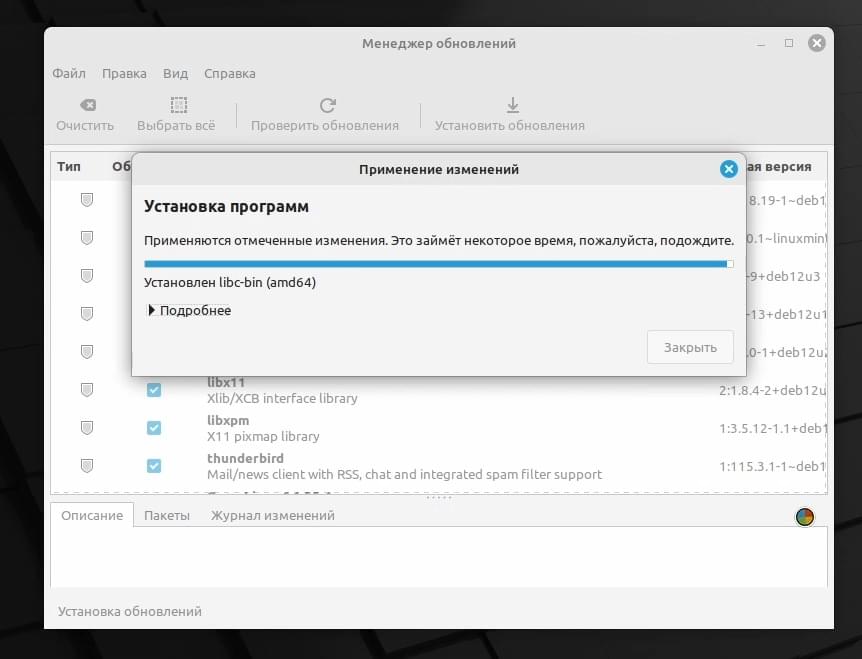Close the Менеджер обновлений window
Viewport: 862px width, 659px height.
[816, 43]
